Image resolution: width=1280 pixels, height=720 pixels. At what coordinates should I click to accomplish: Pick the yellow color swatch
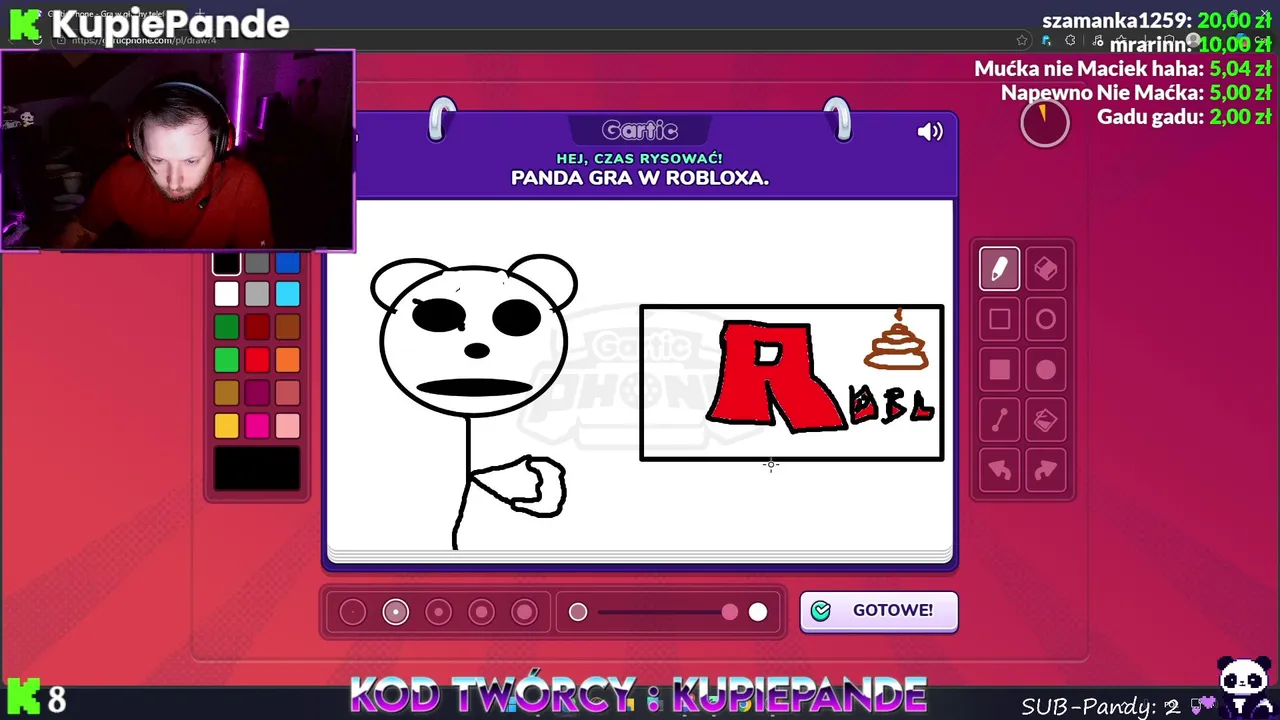coord(226,426)
